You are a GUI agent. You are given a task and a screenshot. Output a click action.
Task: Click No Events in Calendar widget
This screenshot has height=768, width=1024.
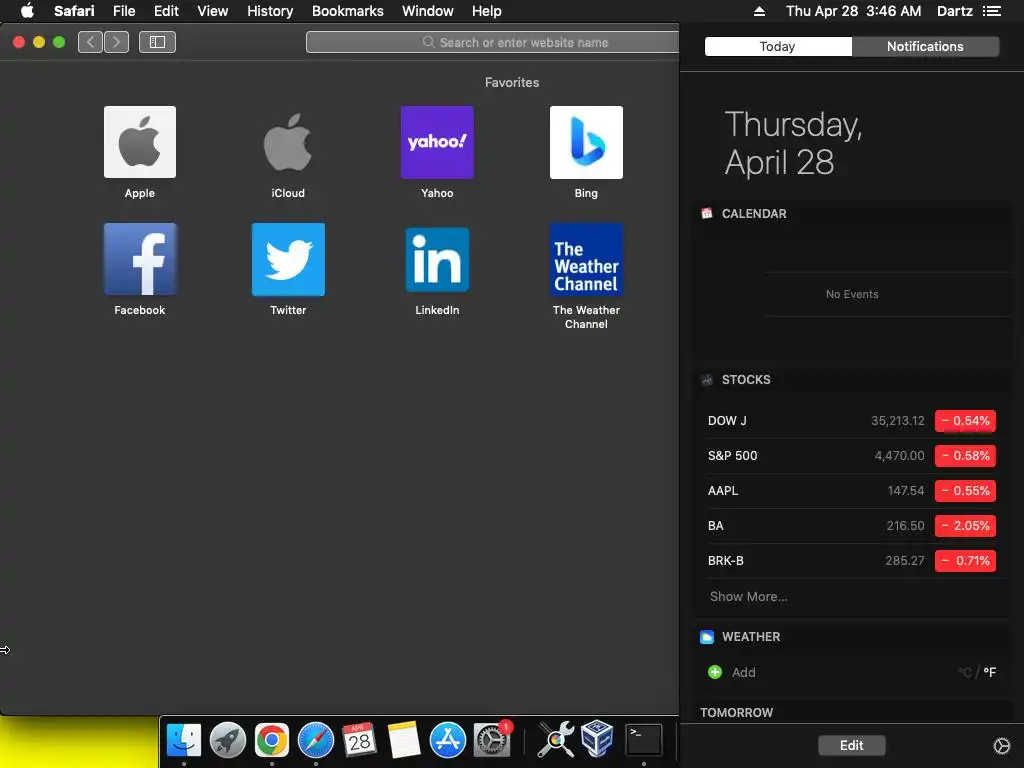[852, 295]
